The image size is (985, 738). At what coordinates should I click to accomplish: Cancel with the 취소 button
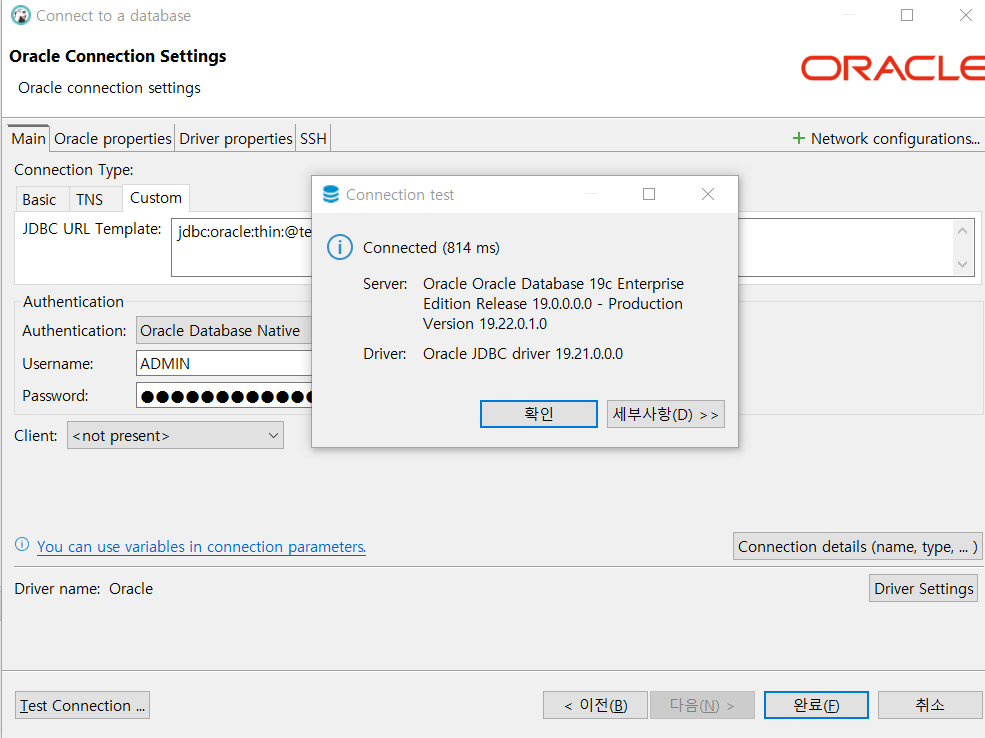tap(930, 705)
